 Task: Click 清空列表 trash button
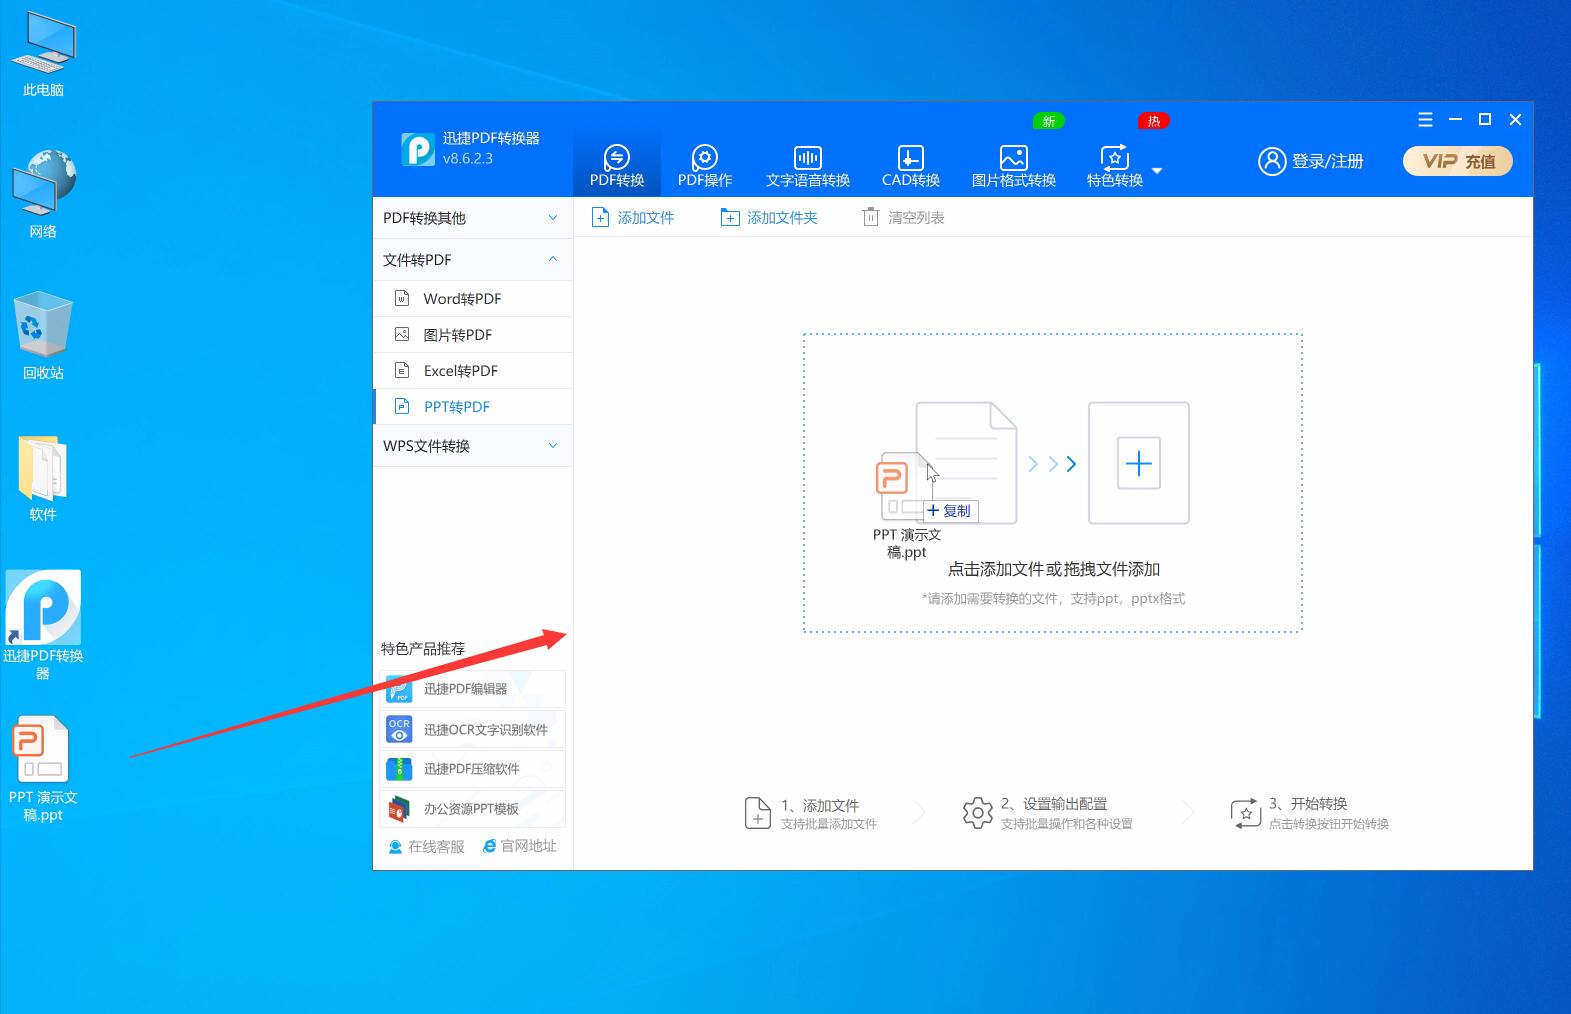tap(904, 217)
